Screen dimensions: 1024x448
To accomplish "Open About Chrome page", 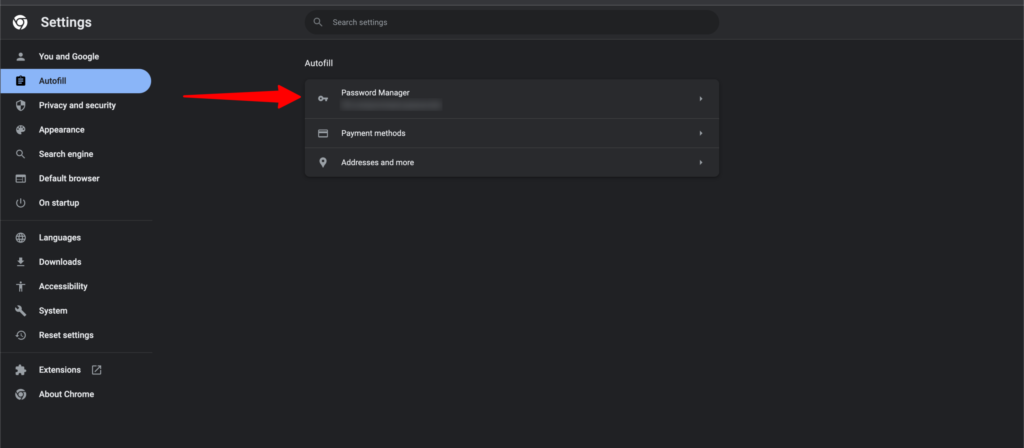I will (66, 394).
